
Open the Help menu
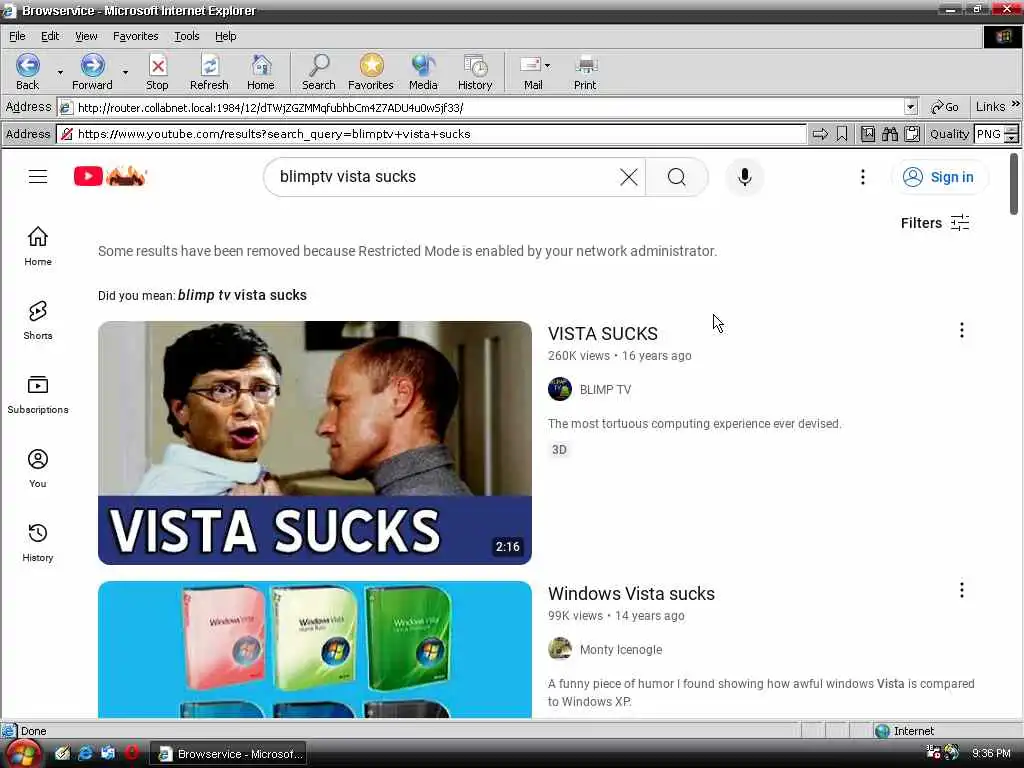[x=225, y=36]
